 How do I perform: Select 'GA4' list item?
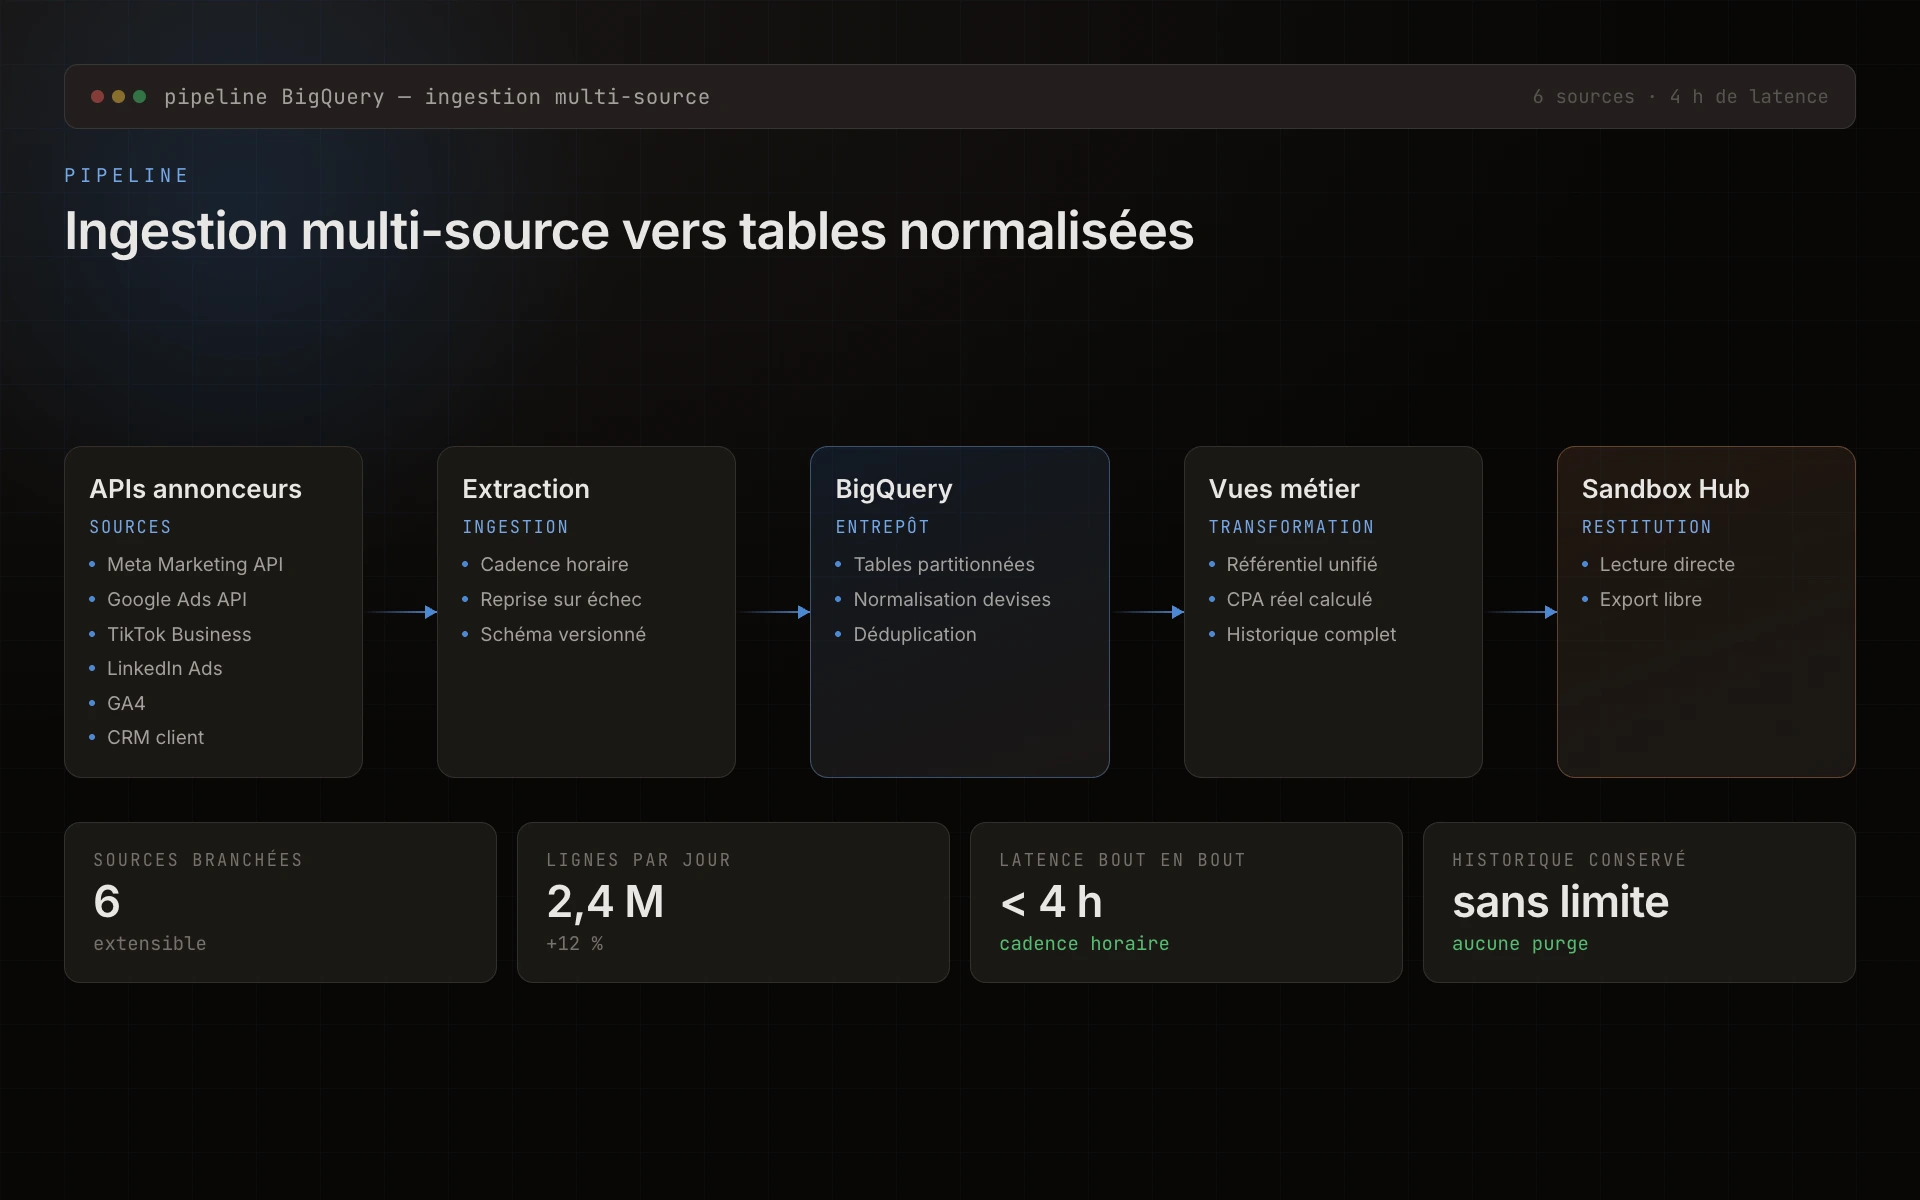point(126,703)
